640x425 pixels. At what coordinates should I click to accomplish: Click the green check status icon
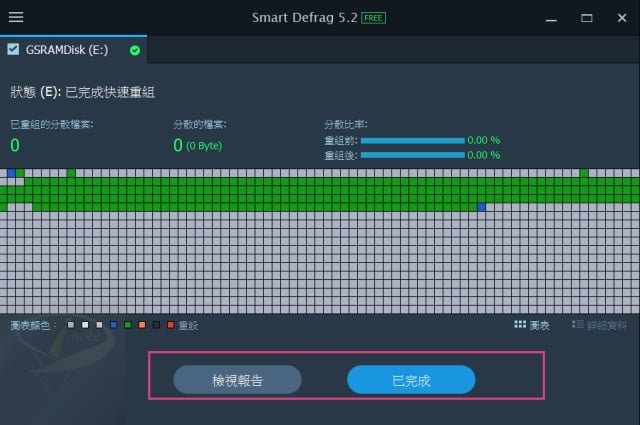tap(135, 50)
